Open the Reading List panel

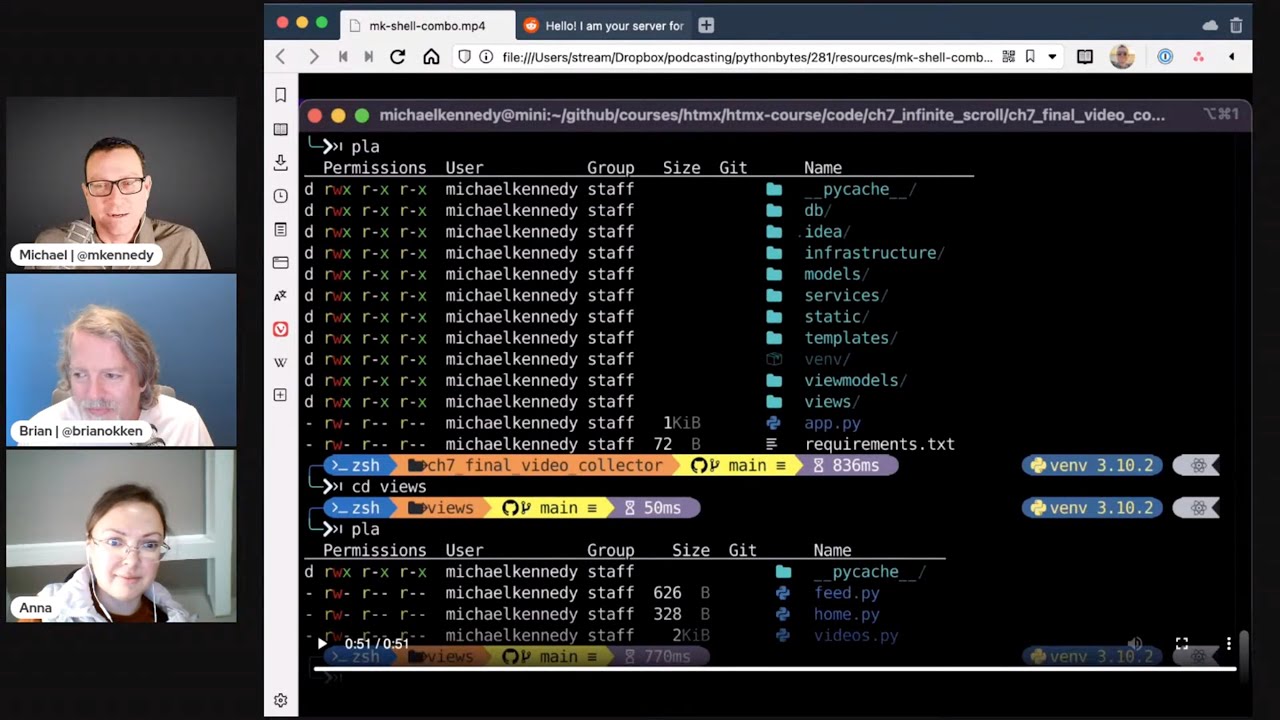pyautogui.click(x=281, y=129)
